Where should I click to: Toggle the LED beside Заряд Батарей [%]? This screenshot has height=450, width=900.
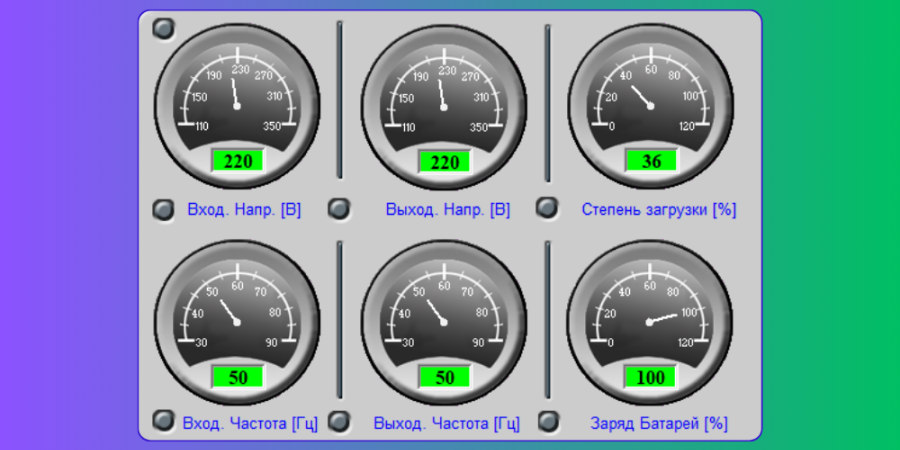547,421
